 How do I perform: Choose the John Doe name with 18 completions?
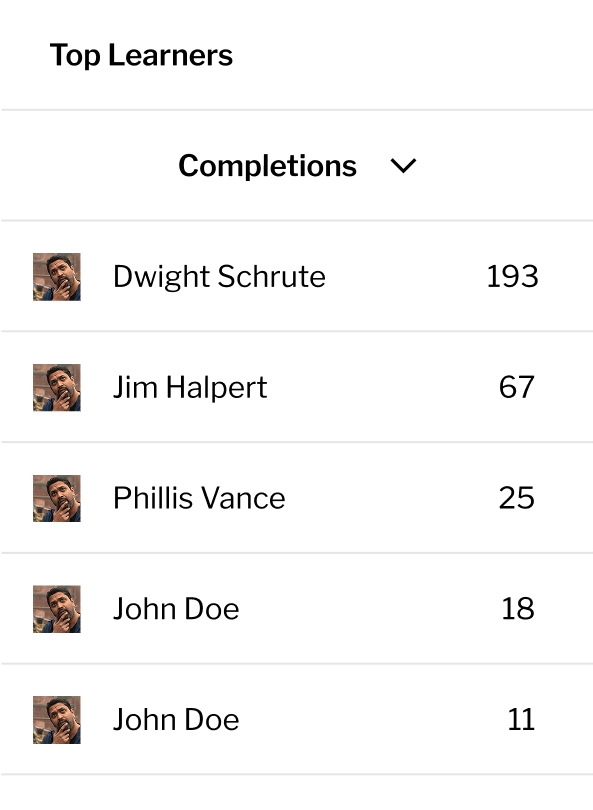(x=176, y=609)
